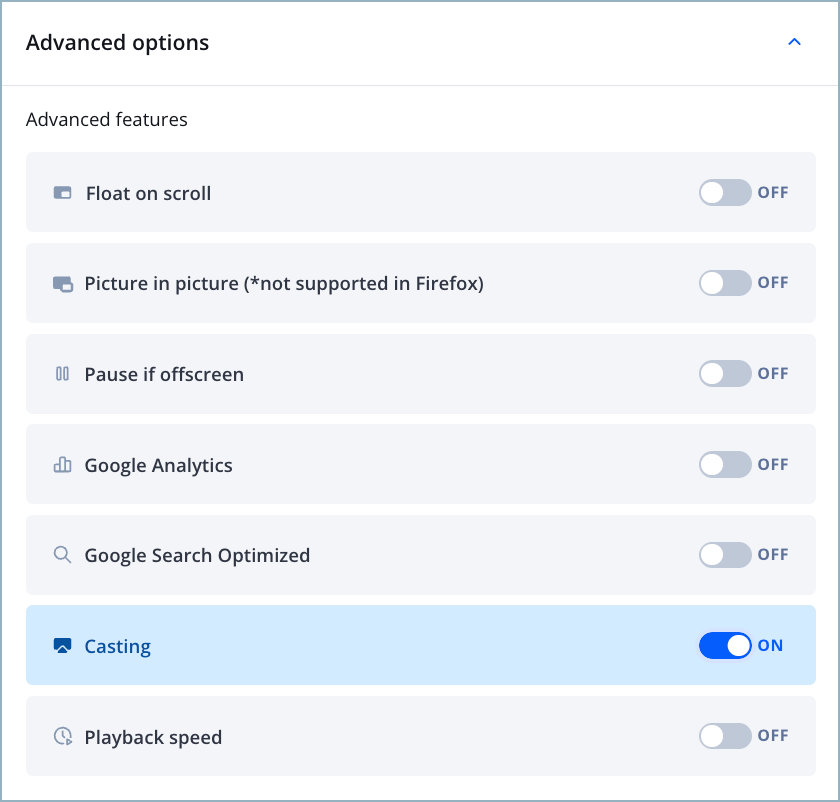Image resolution: width=840 pixels, height=802 pixels.
Task: Click the Pause if offscreen icon
Action: tap(62, 374)
